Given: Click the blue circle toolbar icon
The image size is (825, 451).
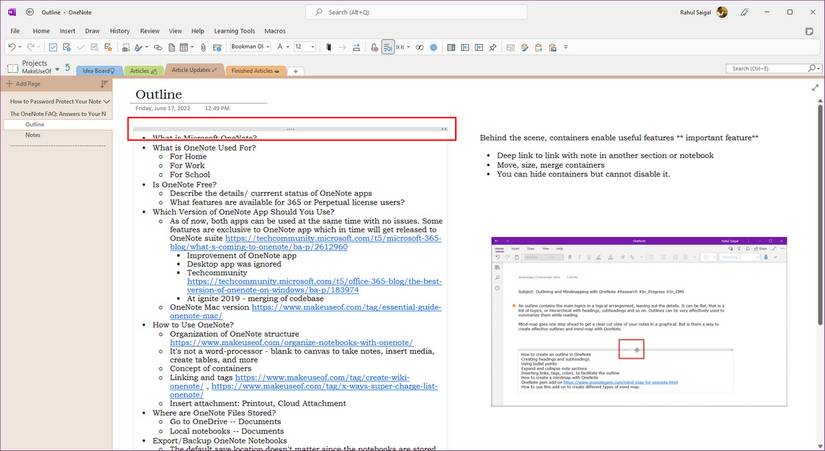Looking at the screenshot, I should [x=434, y=47].
